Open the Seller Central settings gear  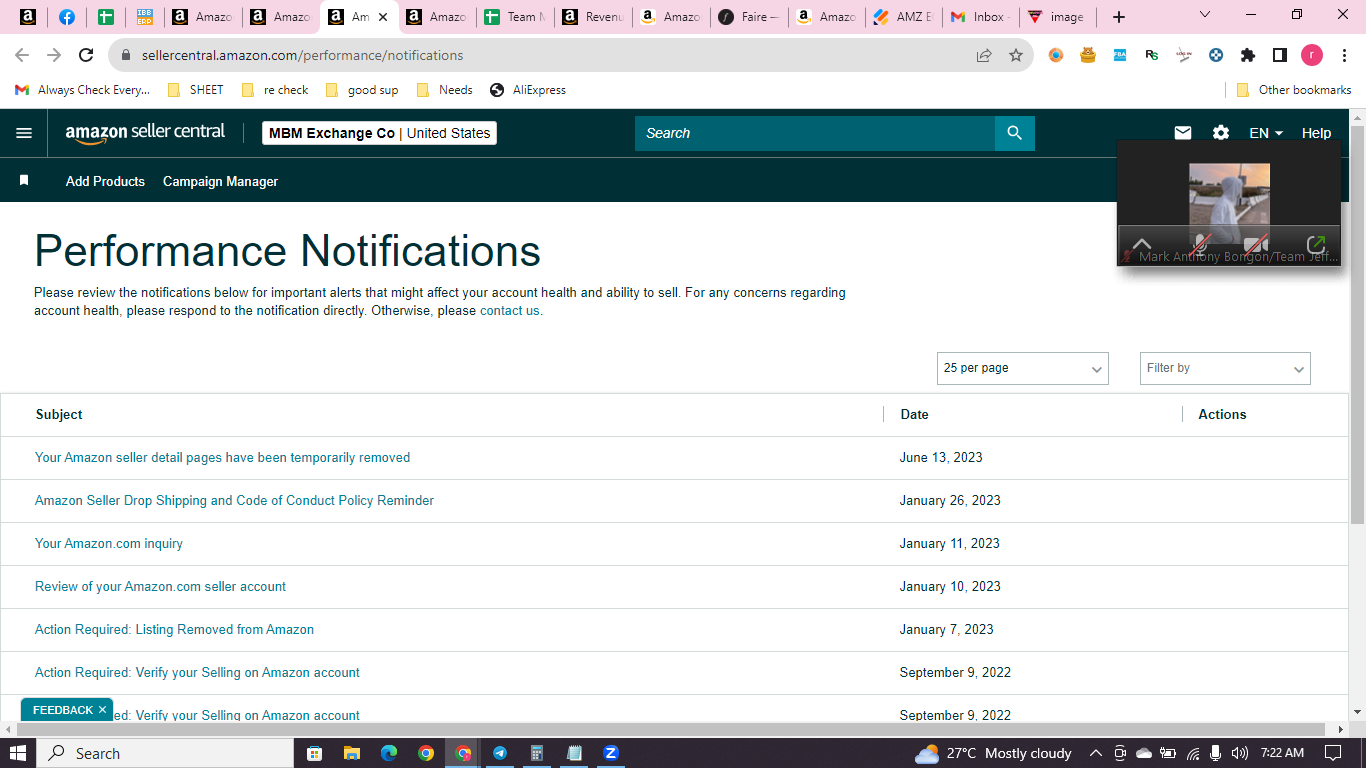point(1221,133)
